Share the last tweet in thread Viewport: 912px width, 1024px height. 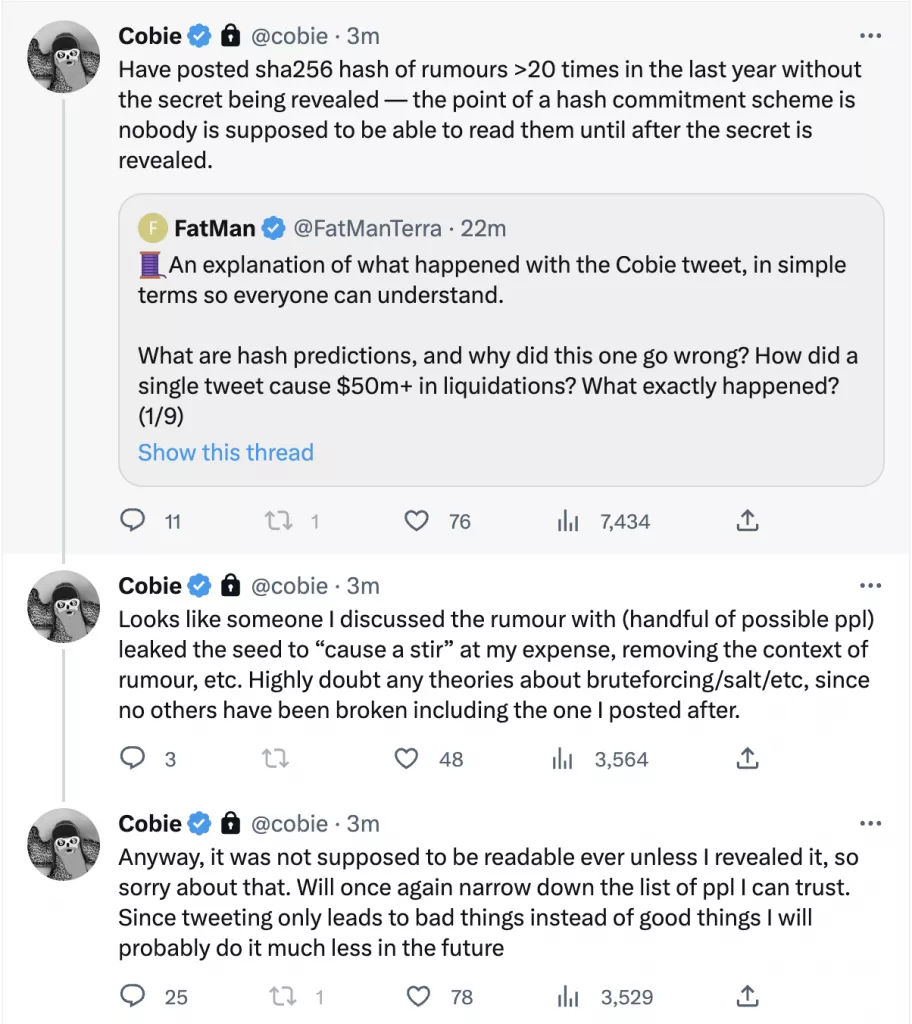pos(747,996)
